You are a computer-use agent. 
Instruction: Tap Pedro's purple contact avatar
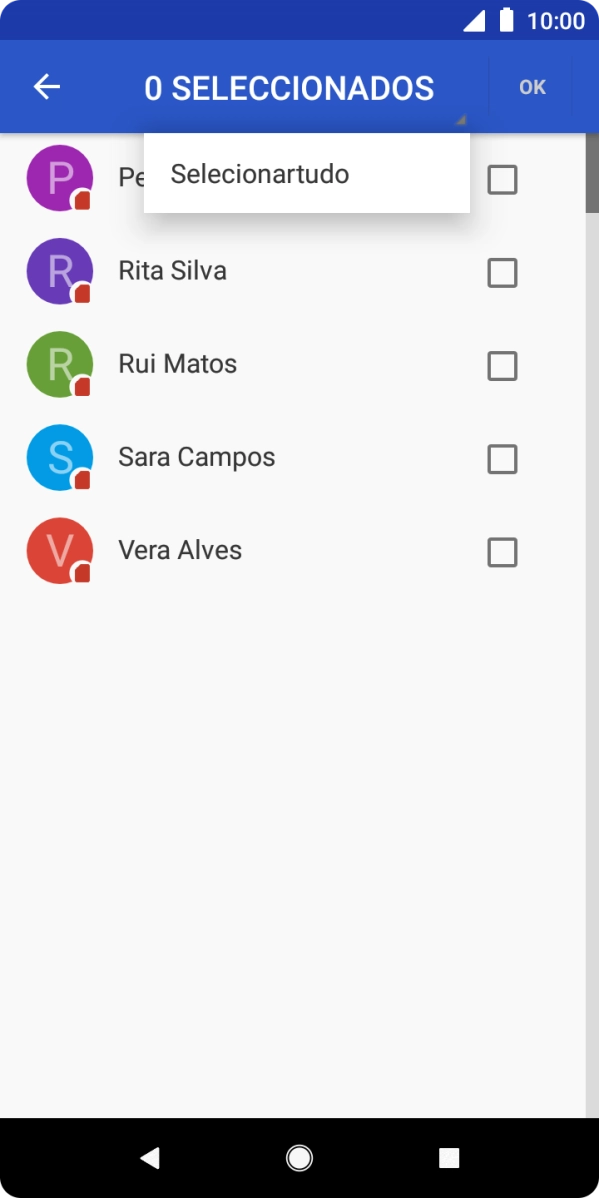coord(58,178)
